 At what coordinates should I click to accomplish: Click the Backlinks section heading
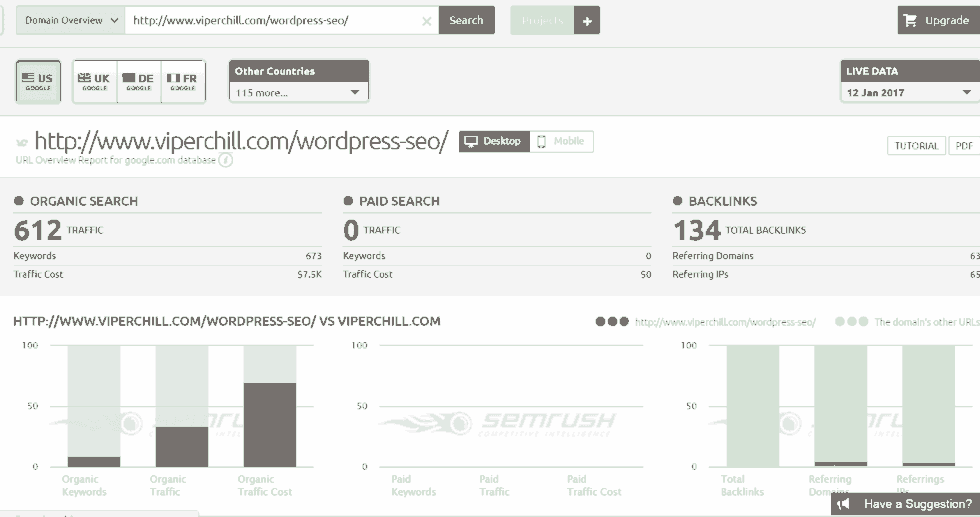[x=722, y=201]
